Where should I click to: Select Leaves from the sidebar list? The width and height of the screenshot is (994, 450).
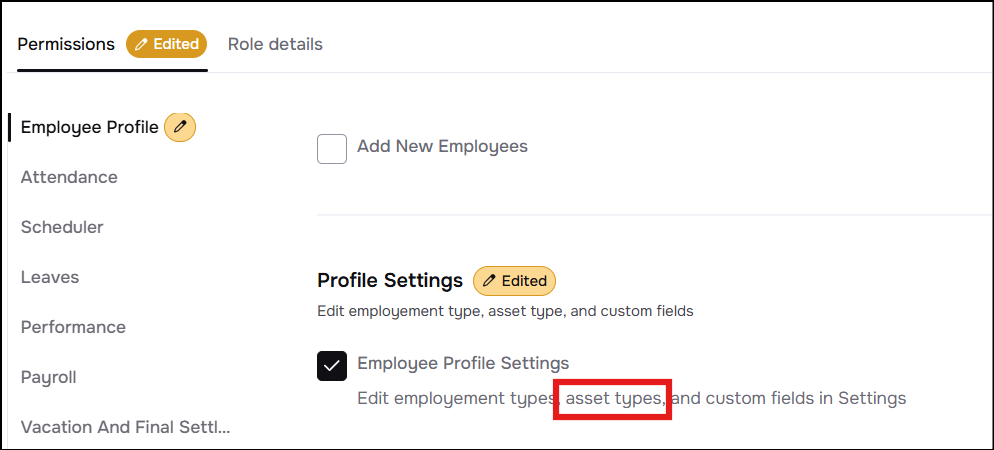(50, 277)
